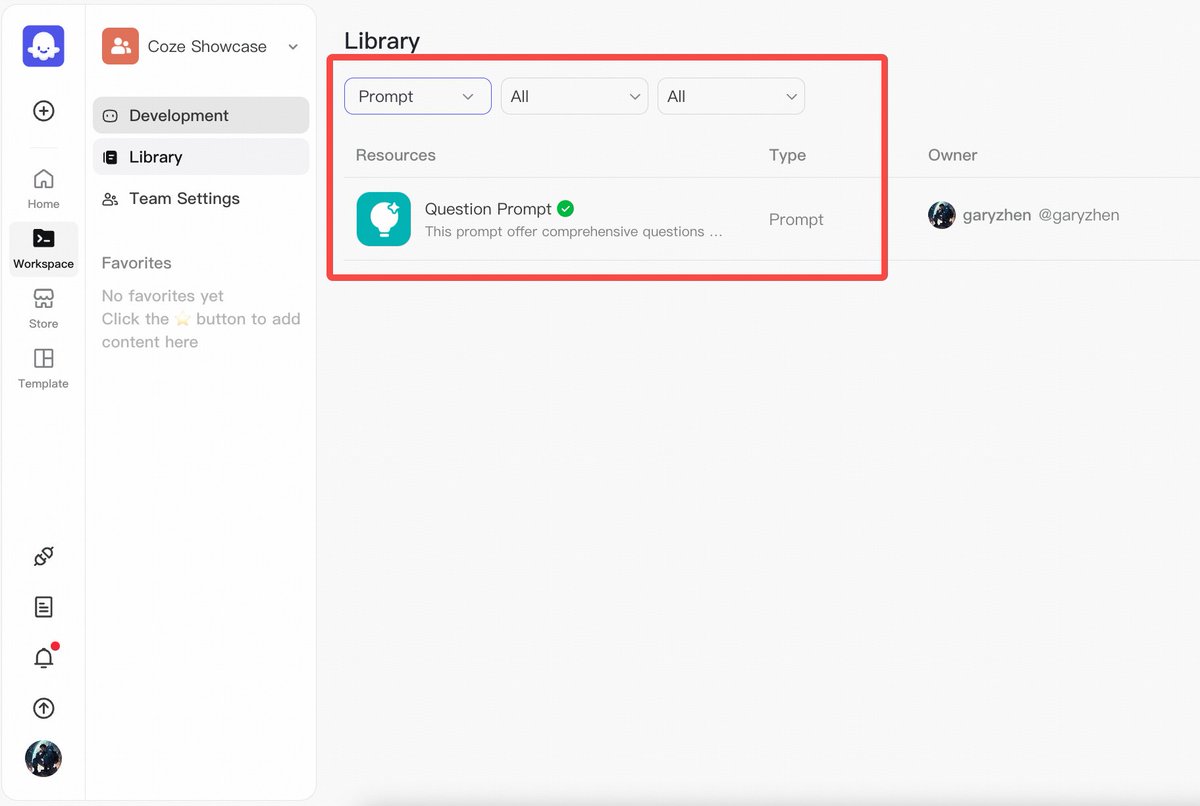Image resolution: width=1200 pixels, height=806 pixels.
Task: Open the Question Prompt resource name
Action: (488, 209)
